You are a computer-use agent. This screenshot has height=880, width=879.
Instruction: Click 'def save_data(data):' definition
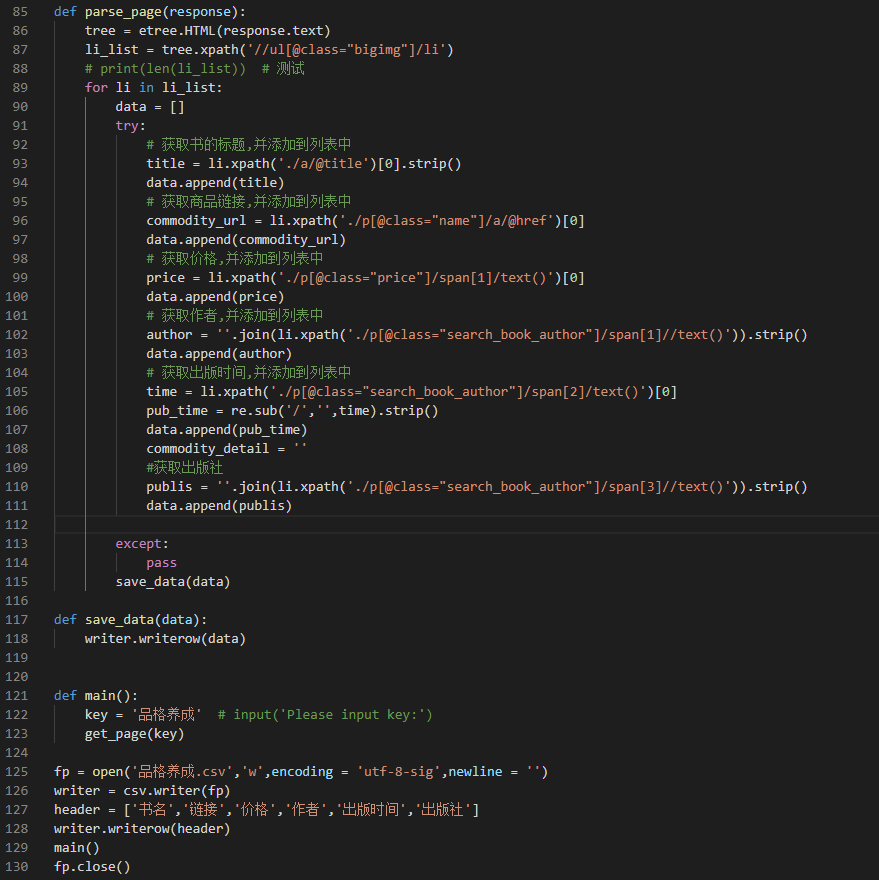pyautogui.click(x=130, y=620)
